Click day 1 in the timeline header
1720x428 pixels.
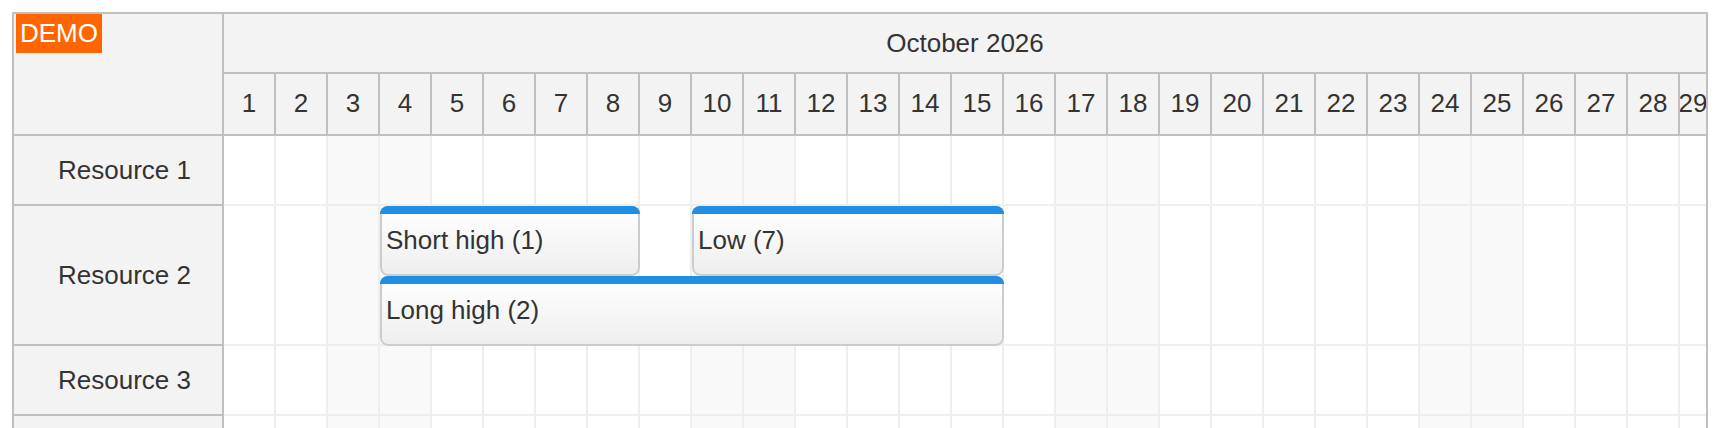click(x=249, y=104)
